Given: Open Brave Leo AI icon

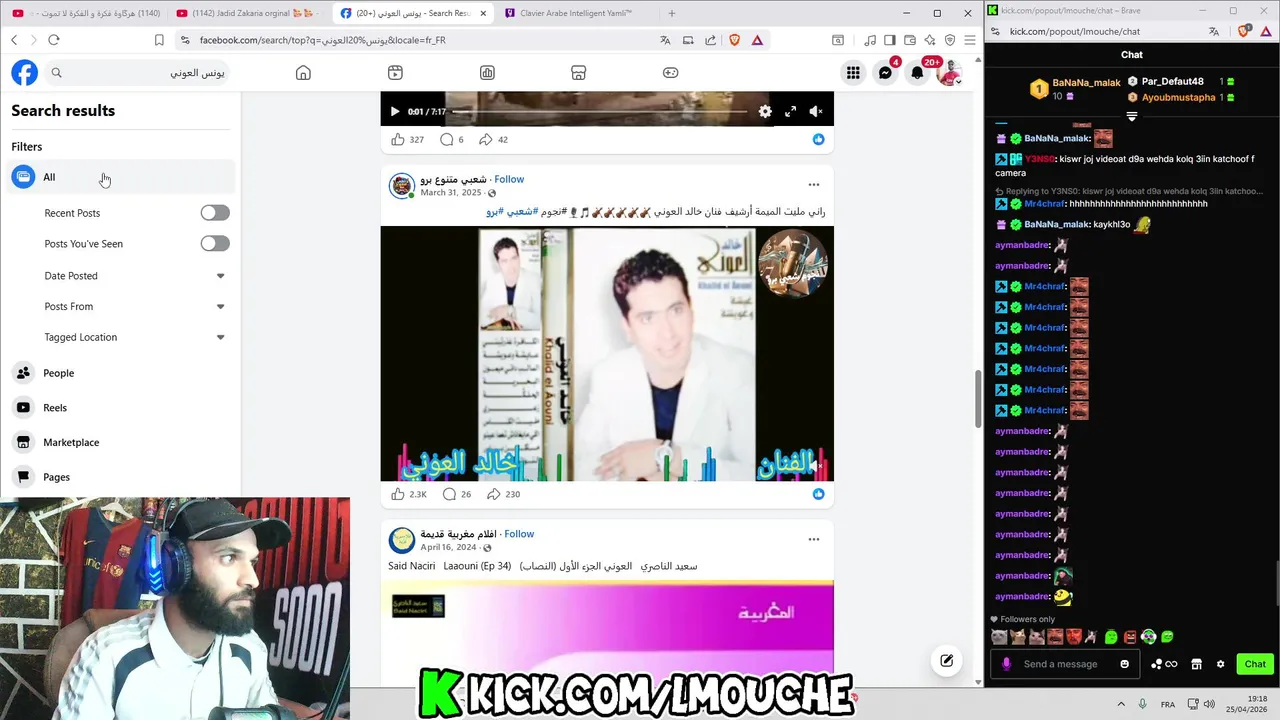Looking at the screenshot, I should point(930,40).
